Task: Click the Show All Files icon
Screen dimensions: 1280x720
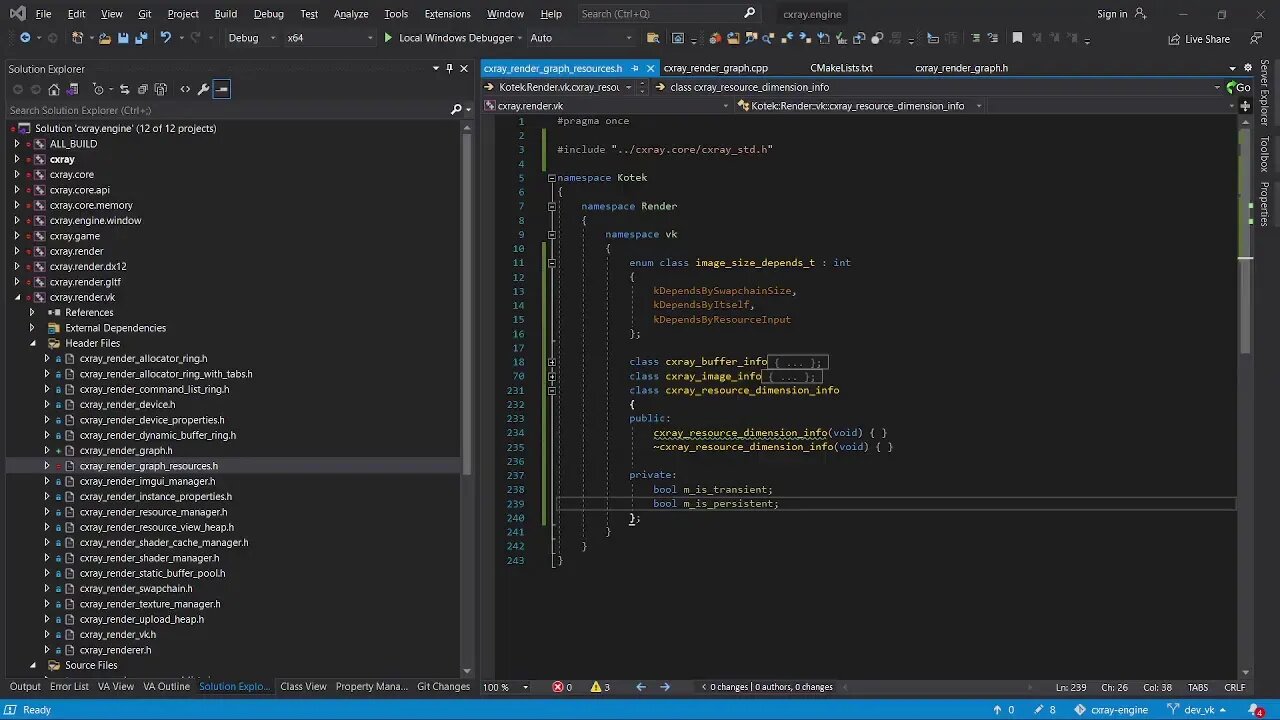Action: (x=161, y=89)
